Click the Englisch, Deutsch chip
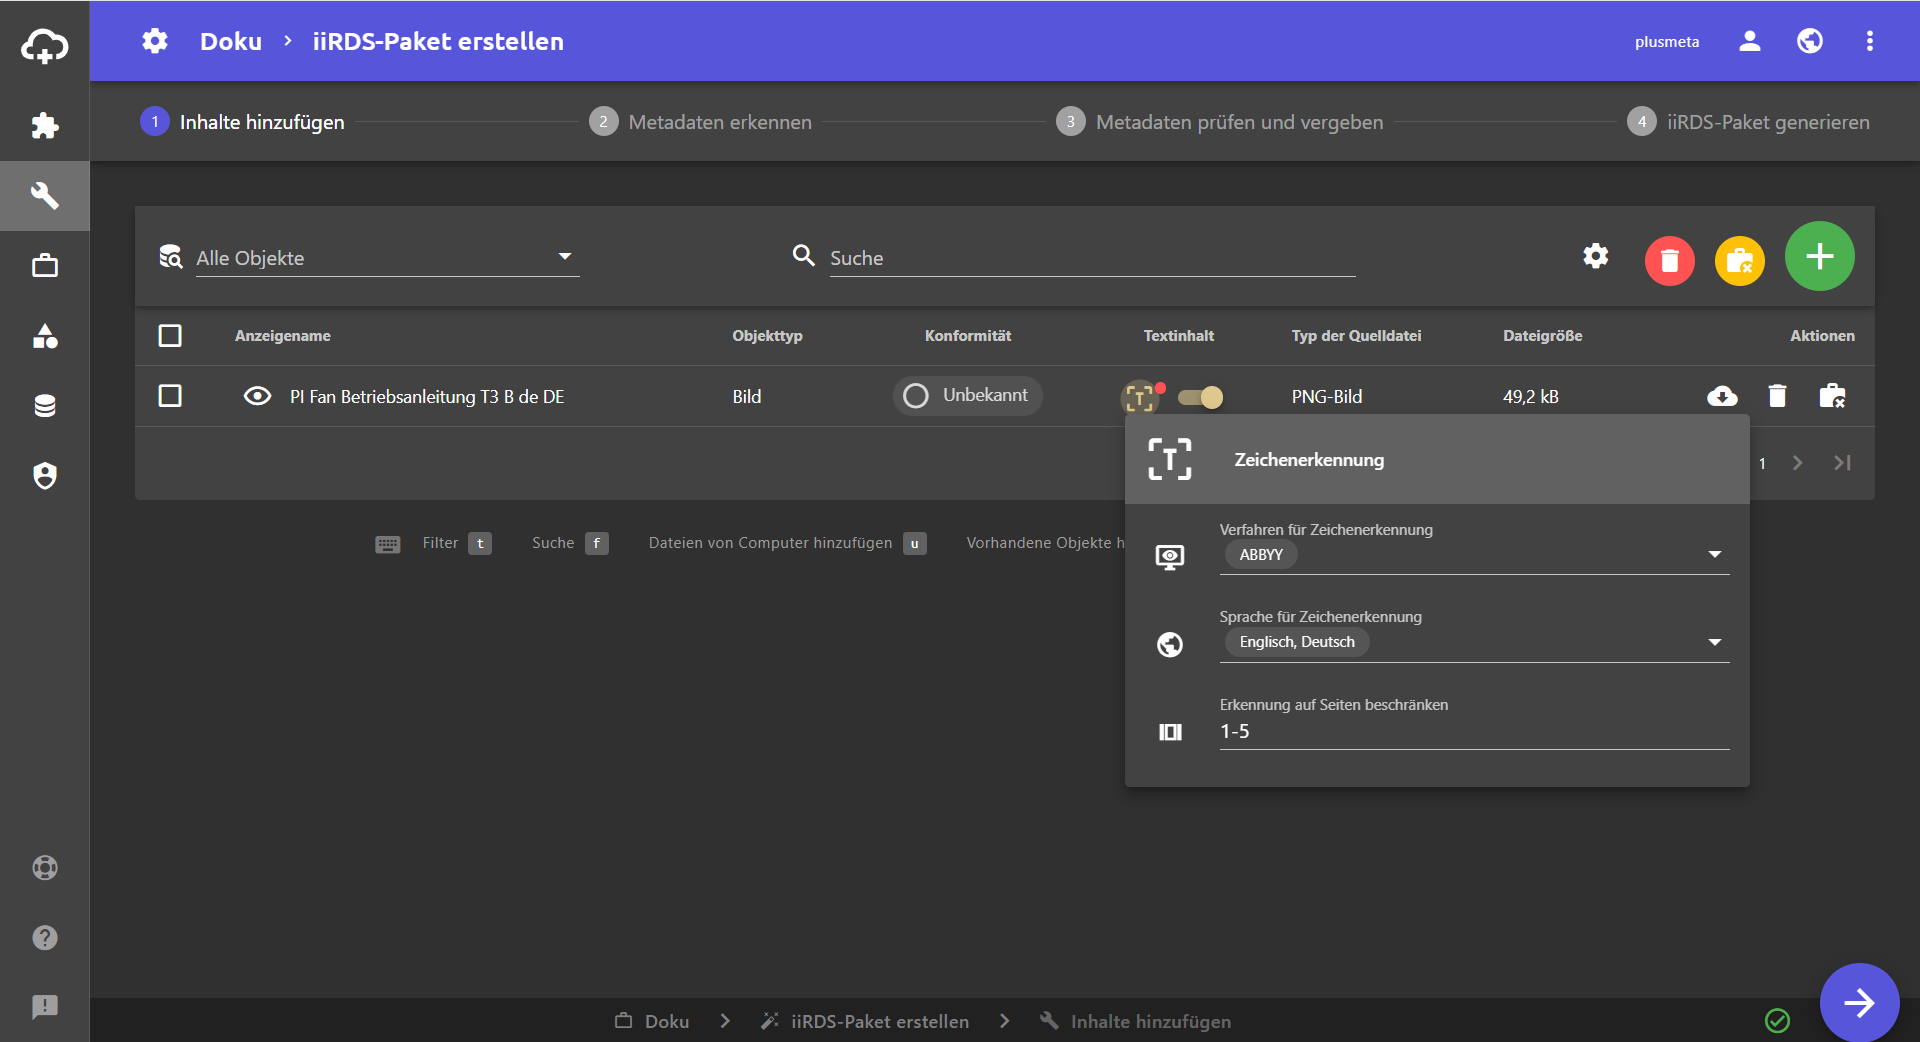Screen dimensions: 1920x1042 (x=1297, y=642)
